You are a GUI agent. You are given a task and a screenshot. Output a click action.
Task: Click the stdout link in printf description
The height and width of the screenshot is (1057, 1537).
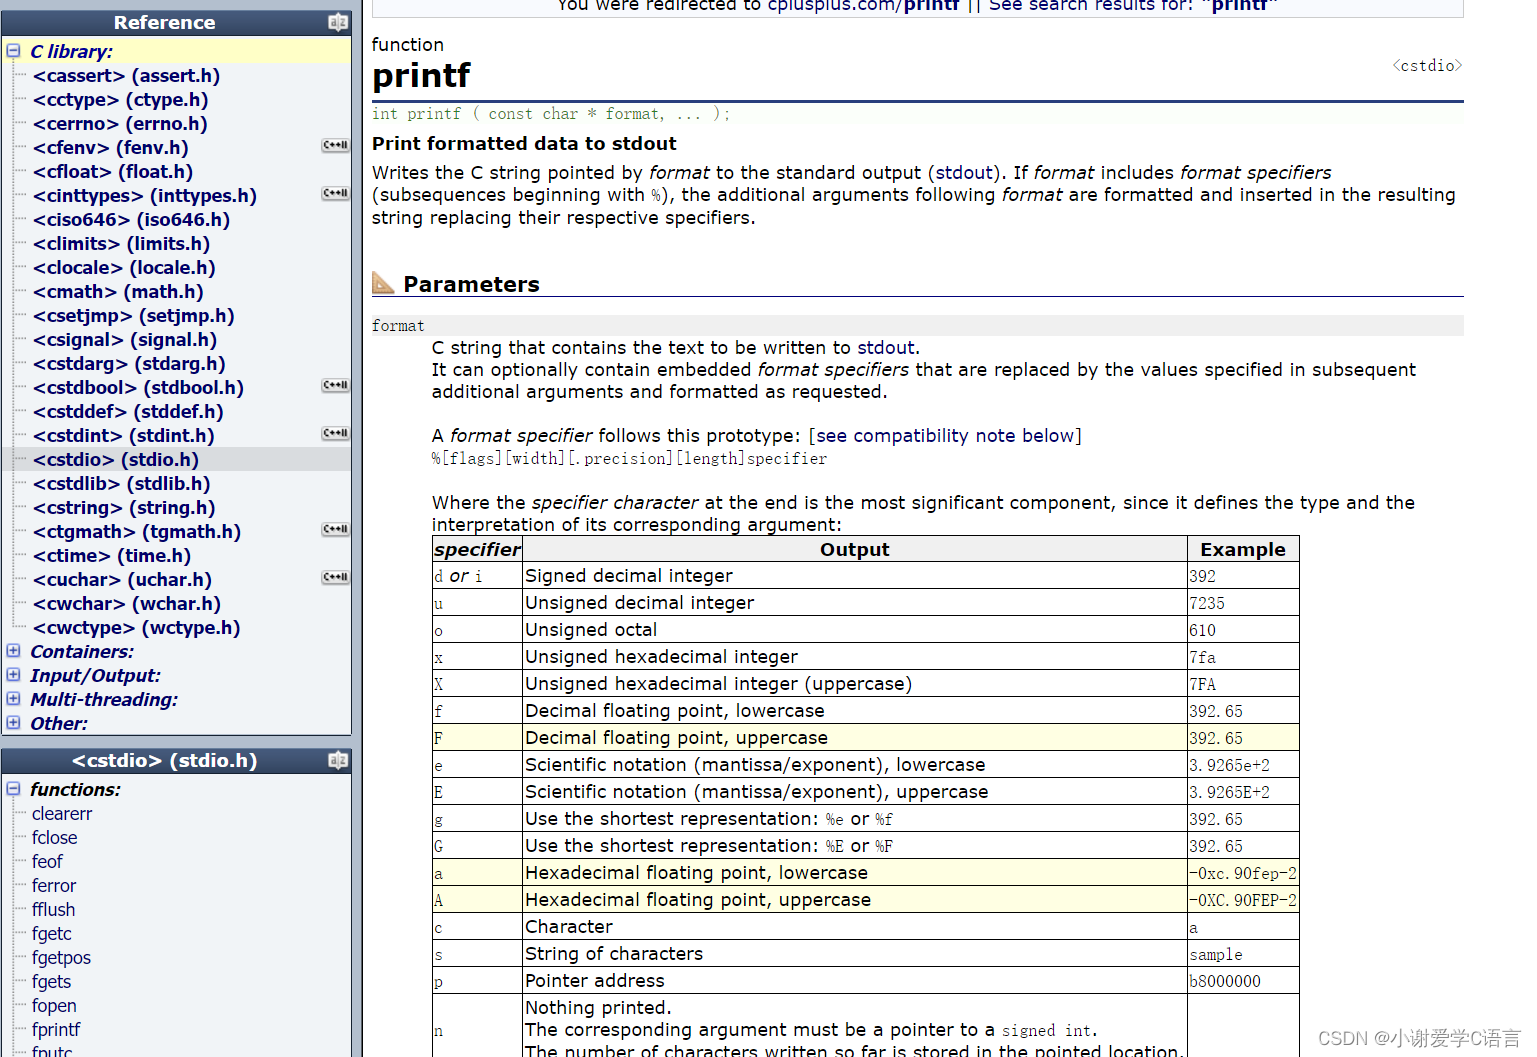point(965,173)
